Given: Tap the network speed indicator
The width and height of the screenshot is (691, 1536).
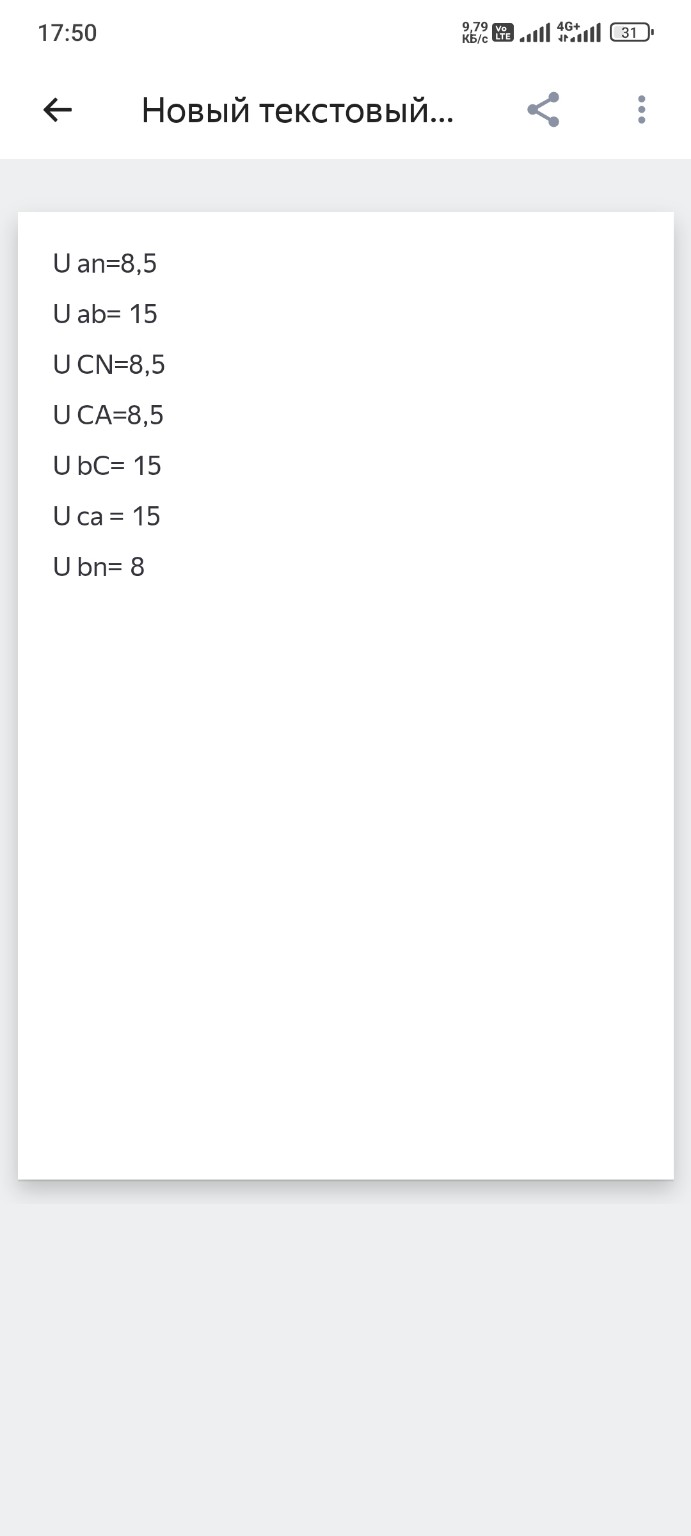Looking at the screenshot, I should (474, 33).
